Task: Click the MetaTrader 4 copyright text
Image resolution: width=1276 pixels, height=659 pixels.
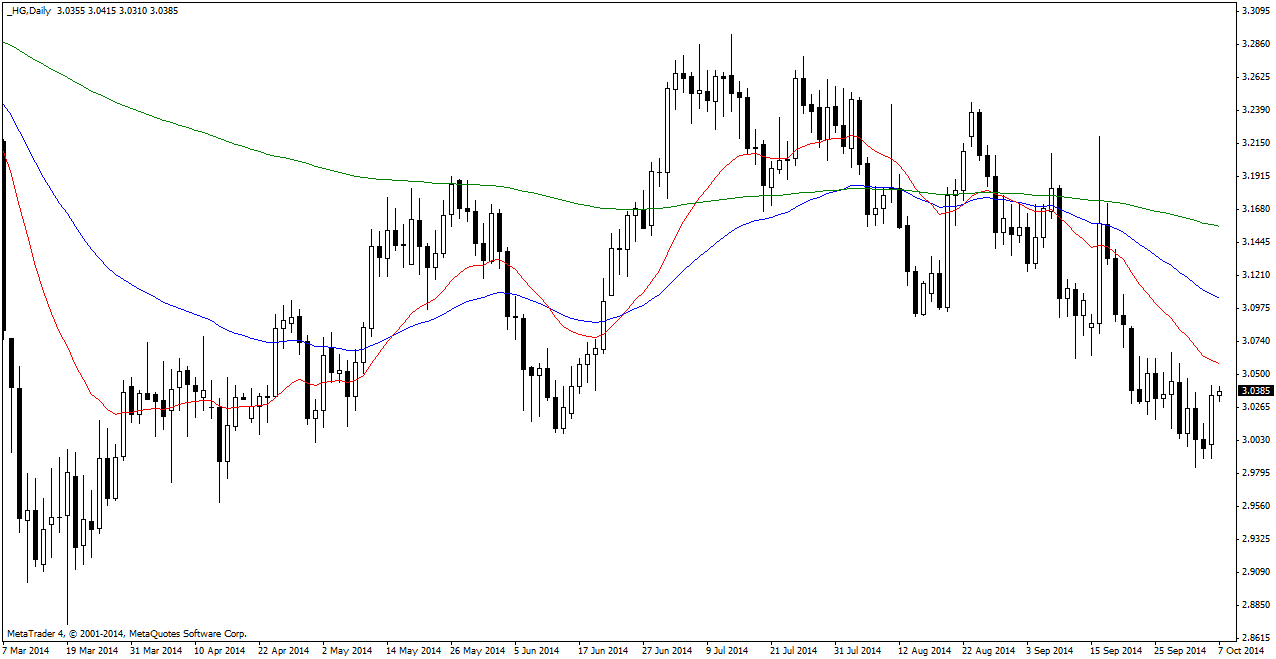Action: [126, 633]
